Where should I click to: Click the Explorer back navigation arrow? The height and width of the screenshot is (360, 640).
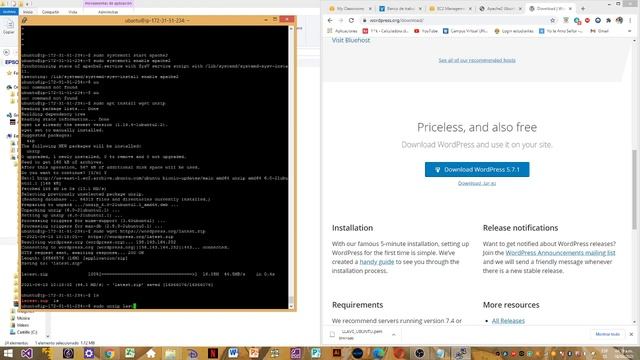click(6, 52)
